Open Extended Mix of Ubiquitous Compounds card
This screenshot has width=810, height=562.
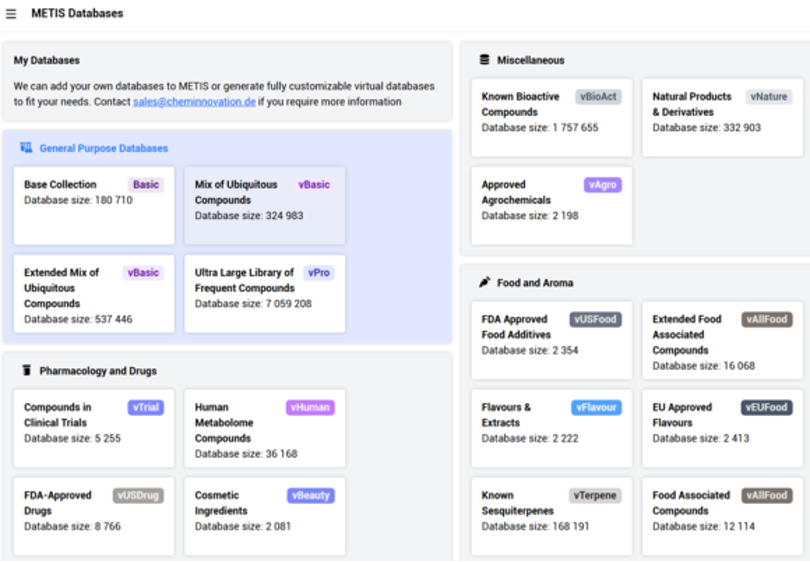coord(94,293)
